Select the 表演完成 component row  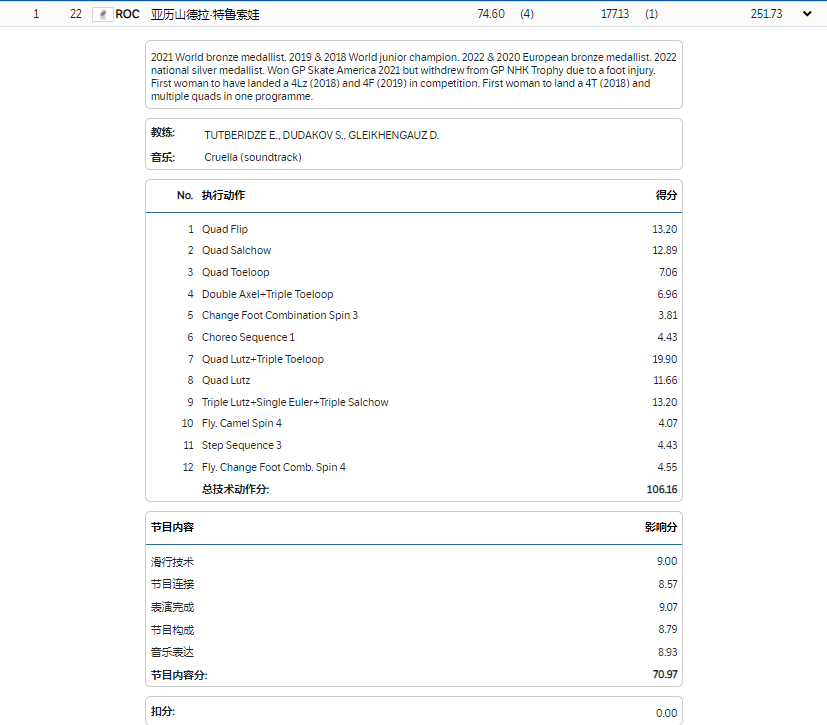tap(414, 607)
